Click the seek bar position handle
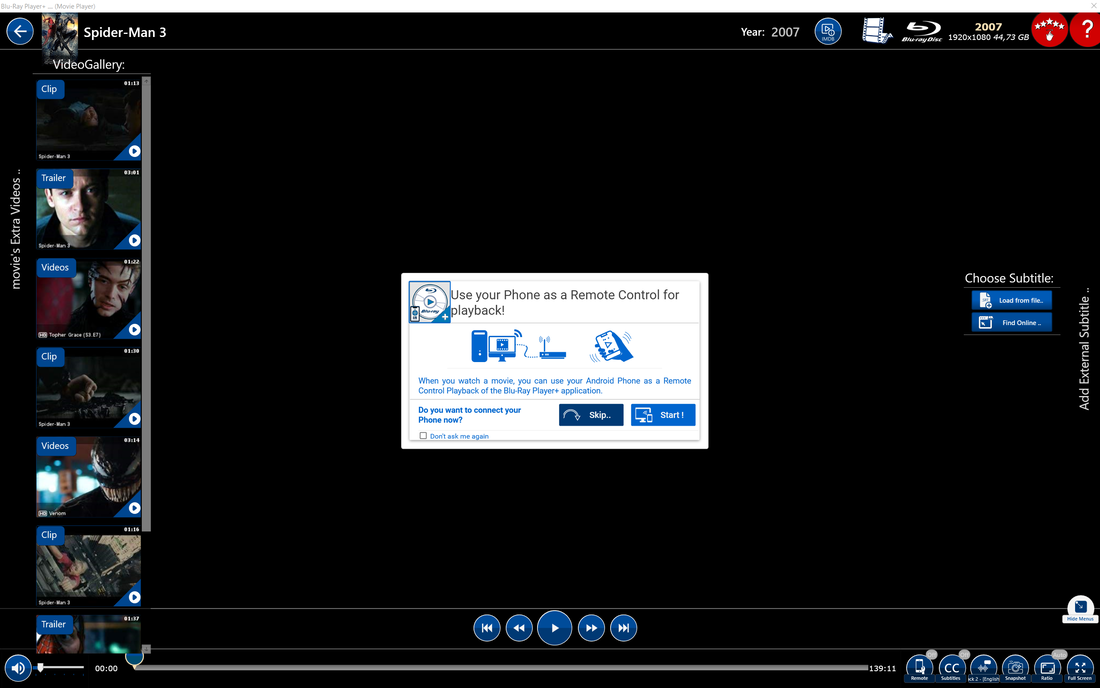Screen dimensions: 1100x688 point(134,657)
